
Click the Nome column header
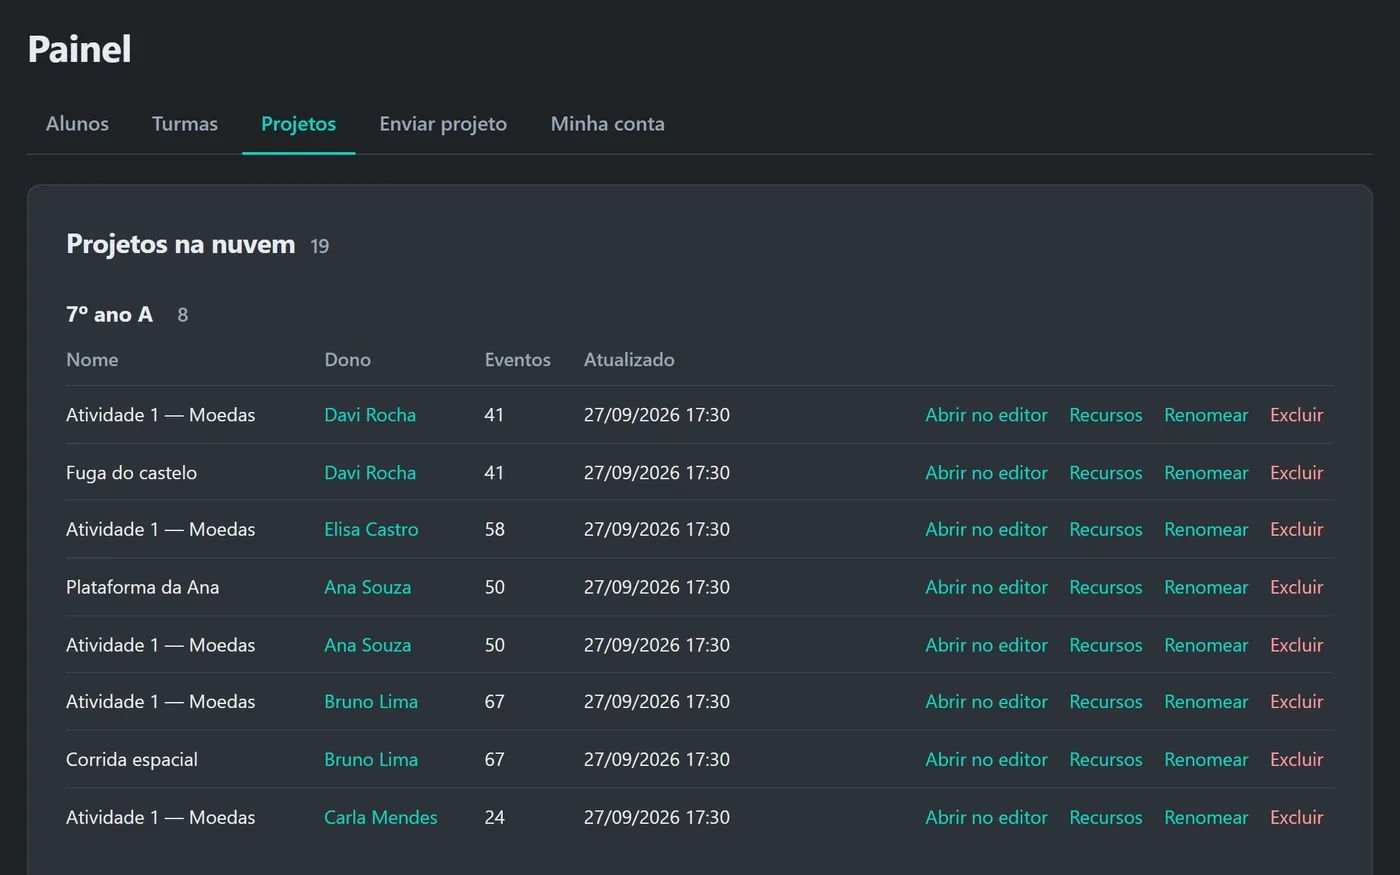coord(92,360)
